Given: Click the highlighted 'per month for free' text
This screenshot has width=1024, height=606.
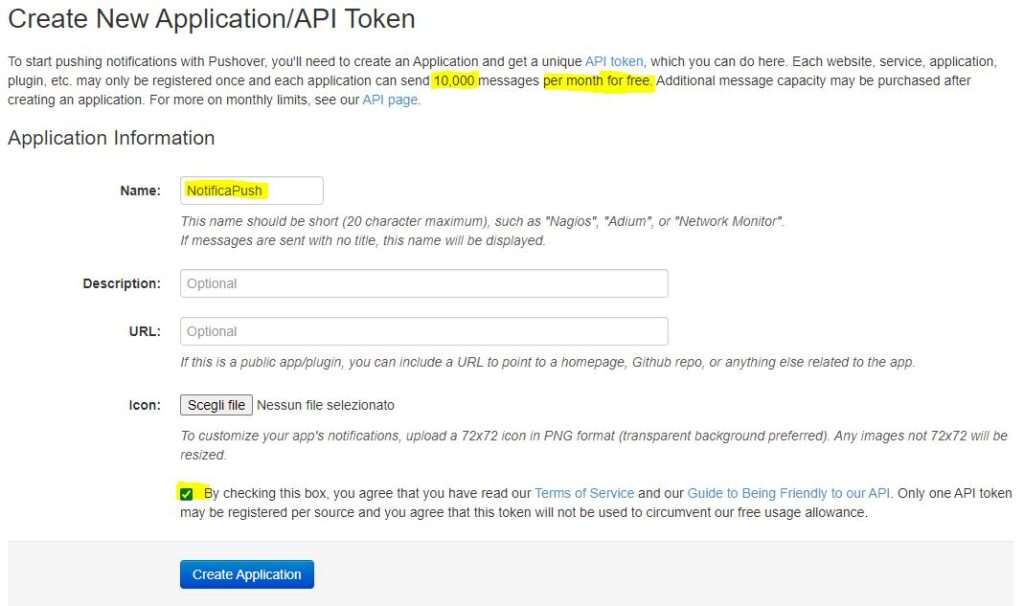Looking at the screenshot, I should (598, 80).
